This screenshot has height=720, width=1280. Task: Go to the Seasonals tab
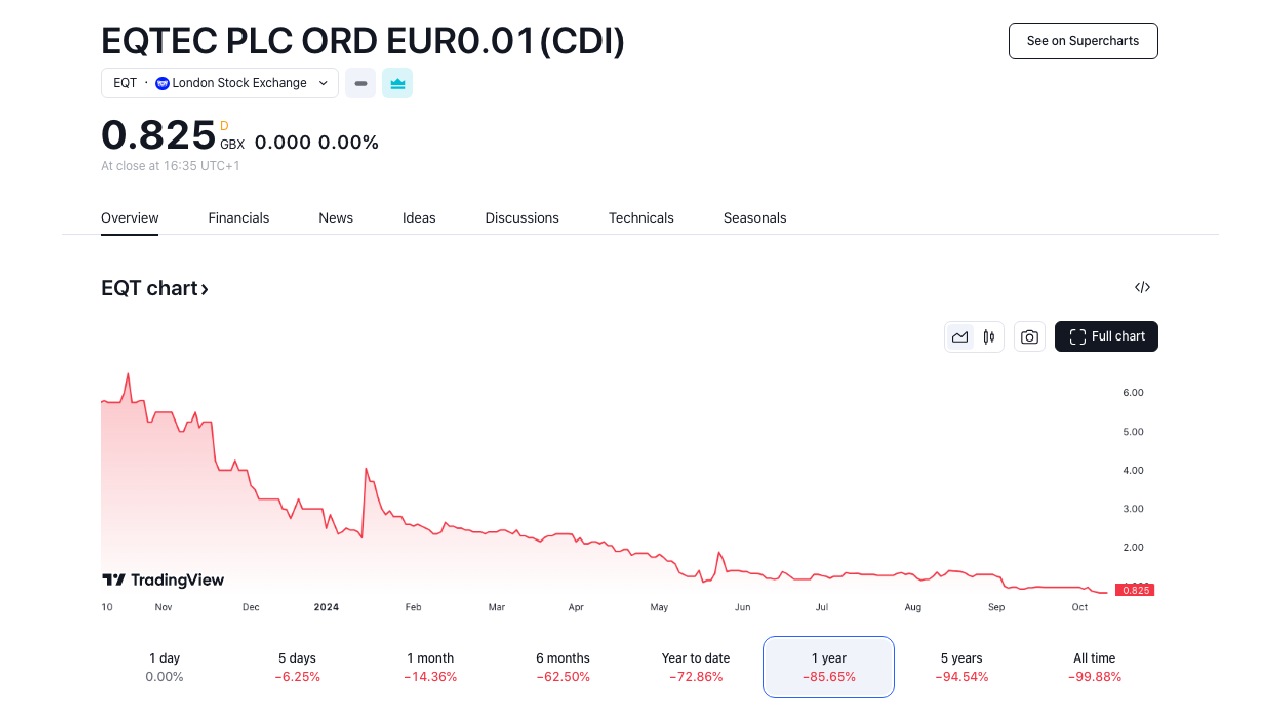click(755, 218)
